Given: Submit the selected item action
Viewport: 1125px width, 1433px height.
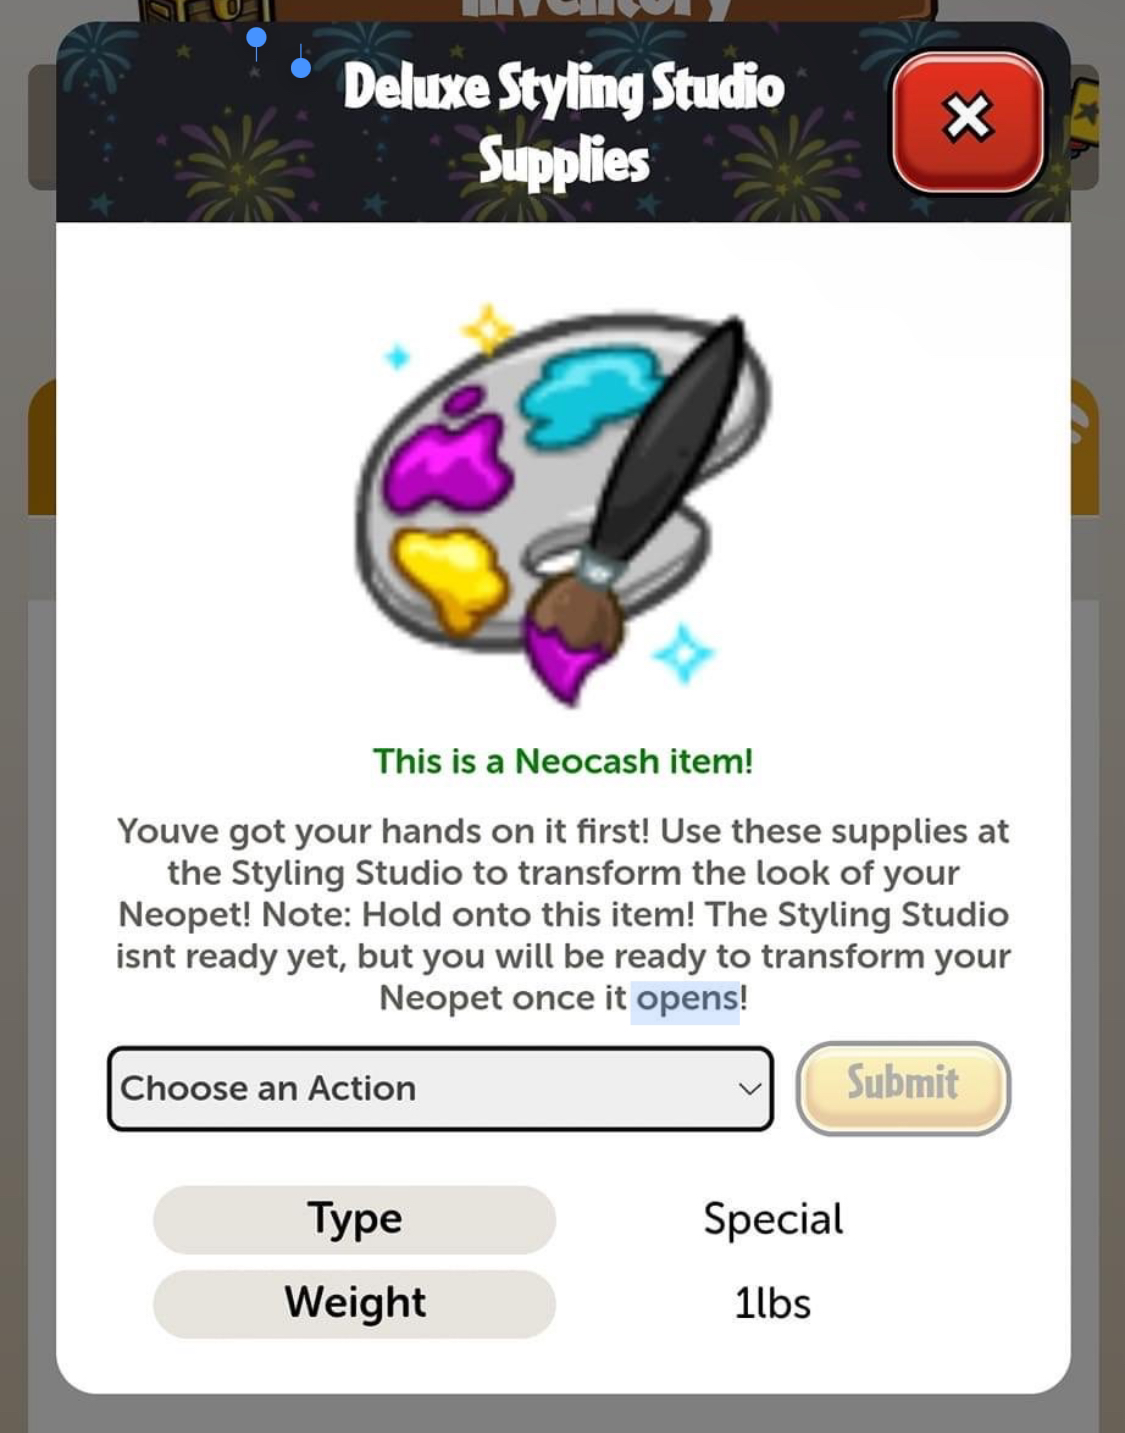Looking at the screenshot, I should point(903,1088).
